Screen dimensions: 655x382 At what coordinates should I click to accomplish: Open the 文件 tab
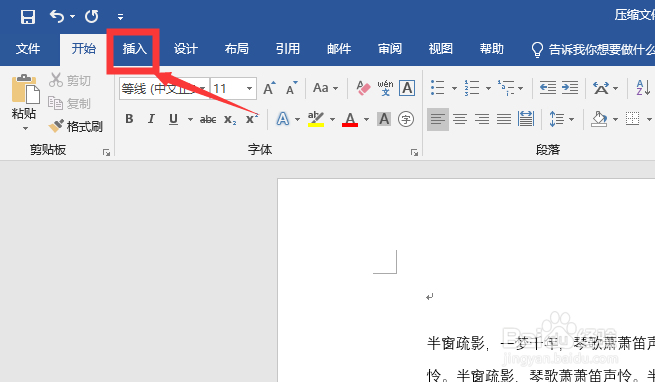(x=28, y=49)
